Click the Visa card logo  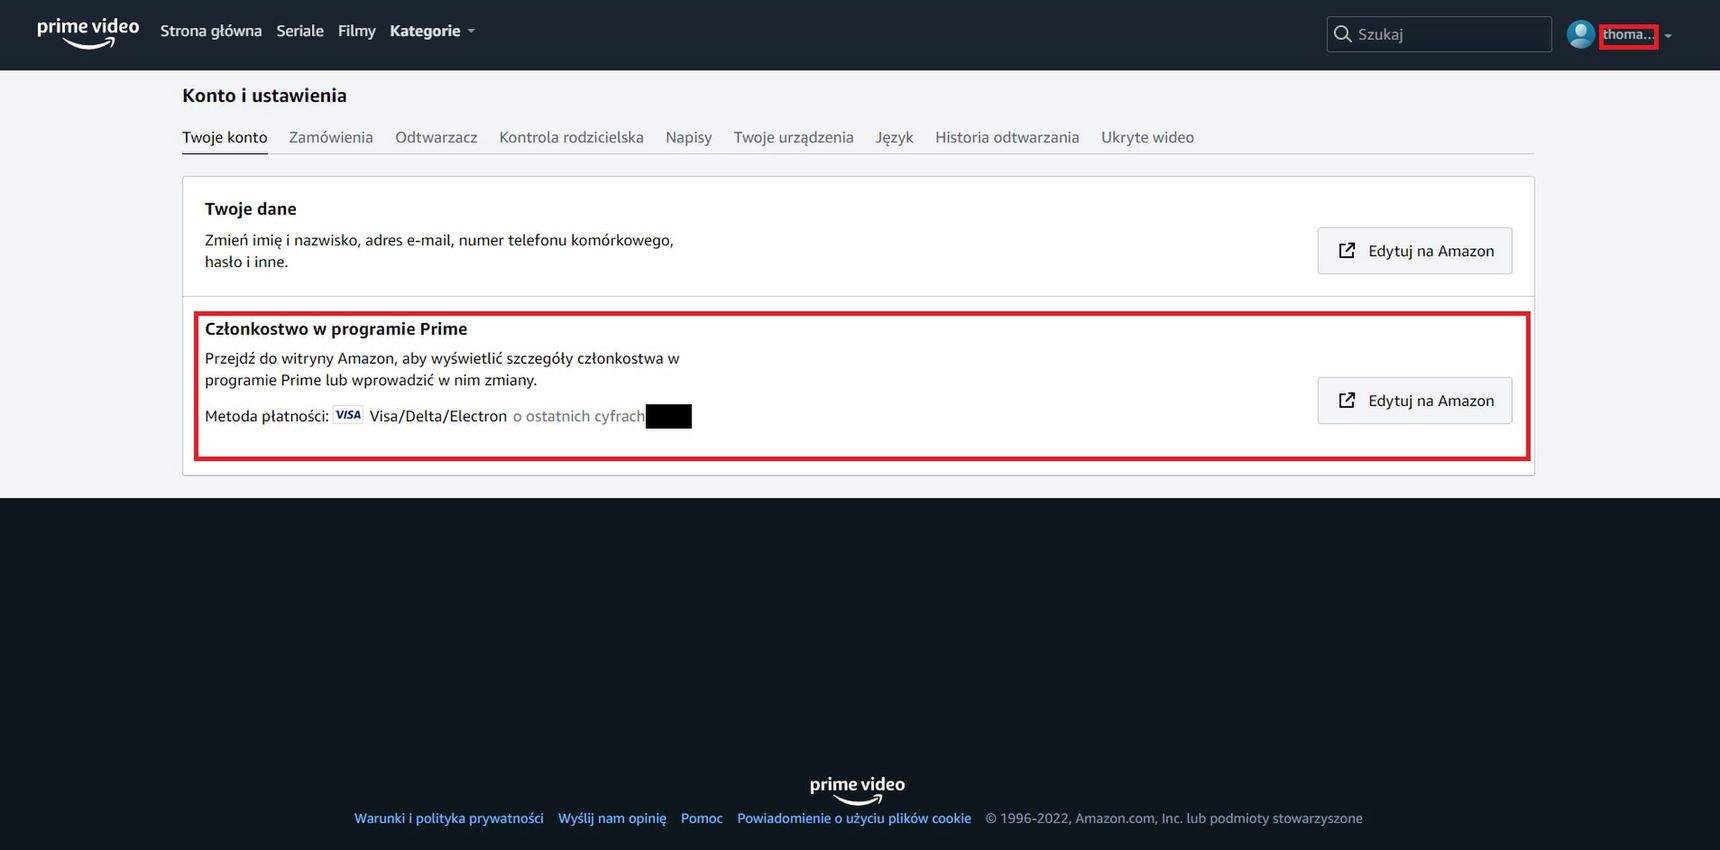tap(348, 415)
